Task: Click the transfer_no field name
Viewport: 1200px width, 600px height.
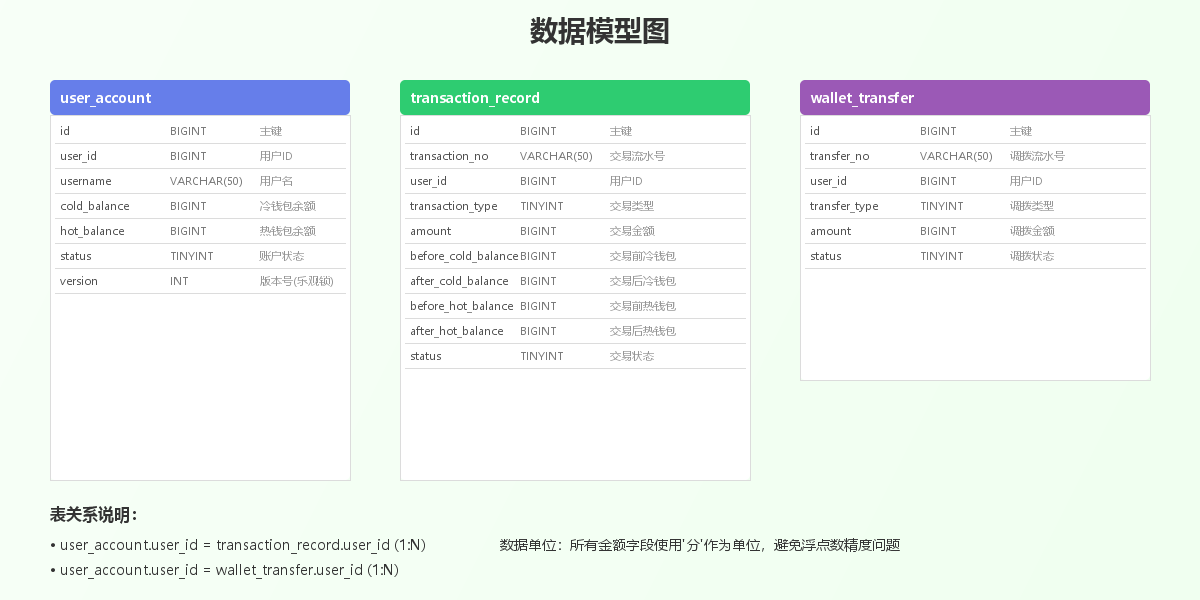Action: 840,156
